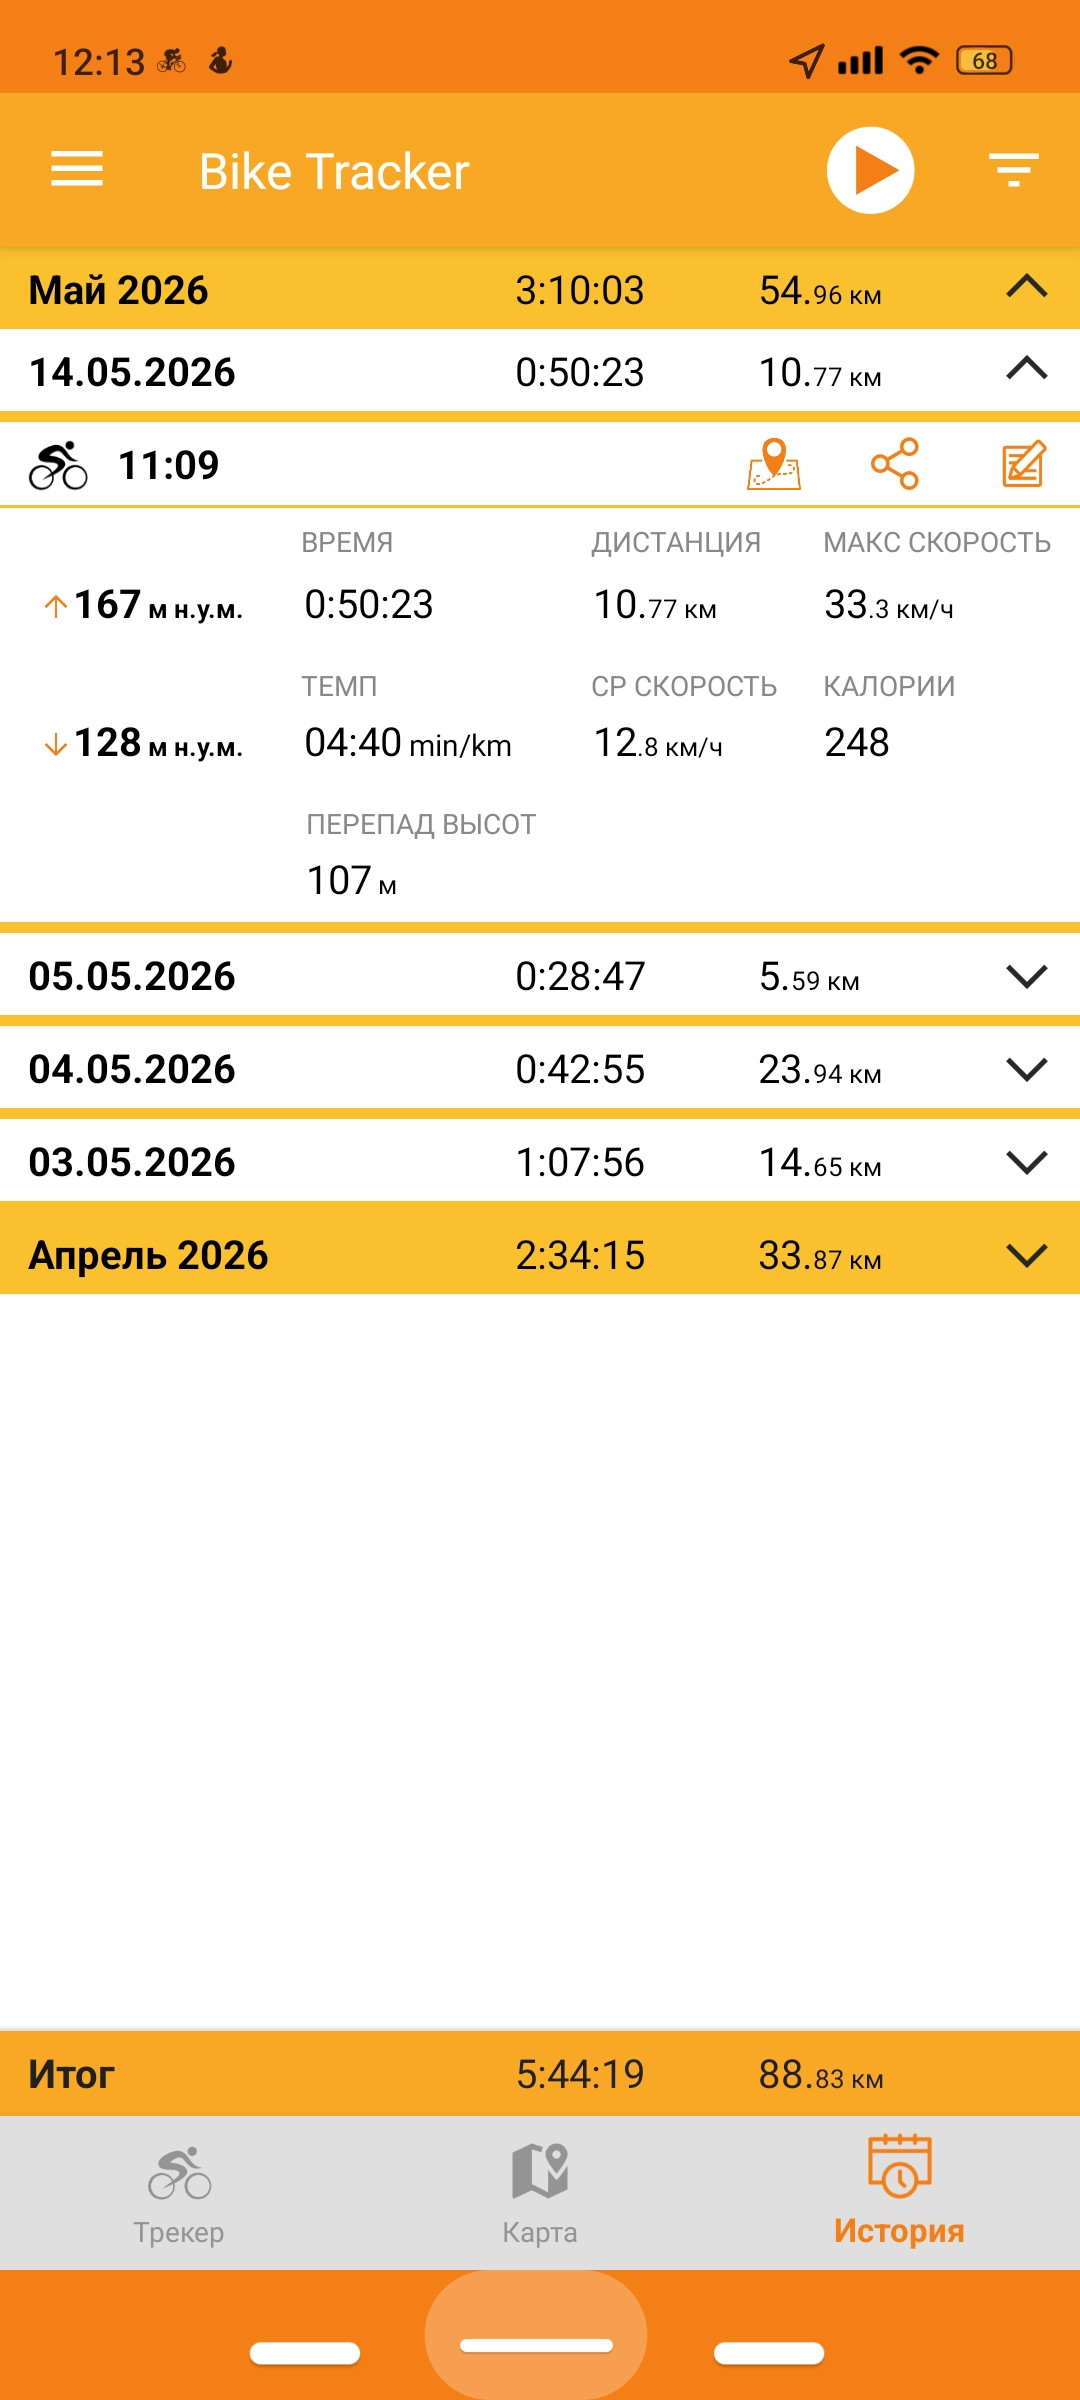Open the filter options icon
The height and width of the screenshot is (2400, 1080).
coord(1014,170)
